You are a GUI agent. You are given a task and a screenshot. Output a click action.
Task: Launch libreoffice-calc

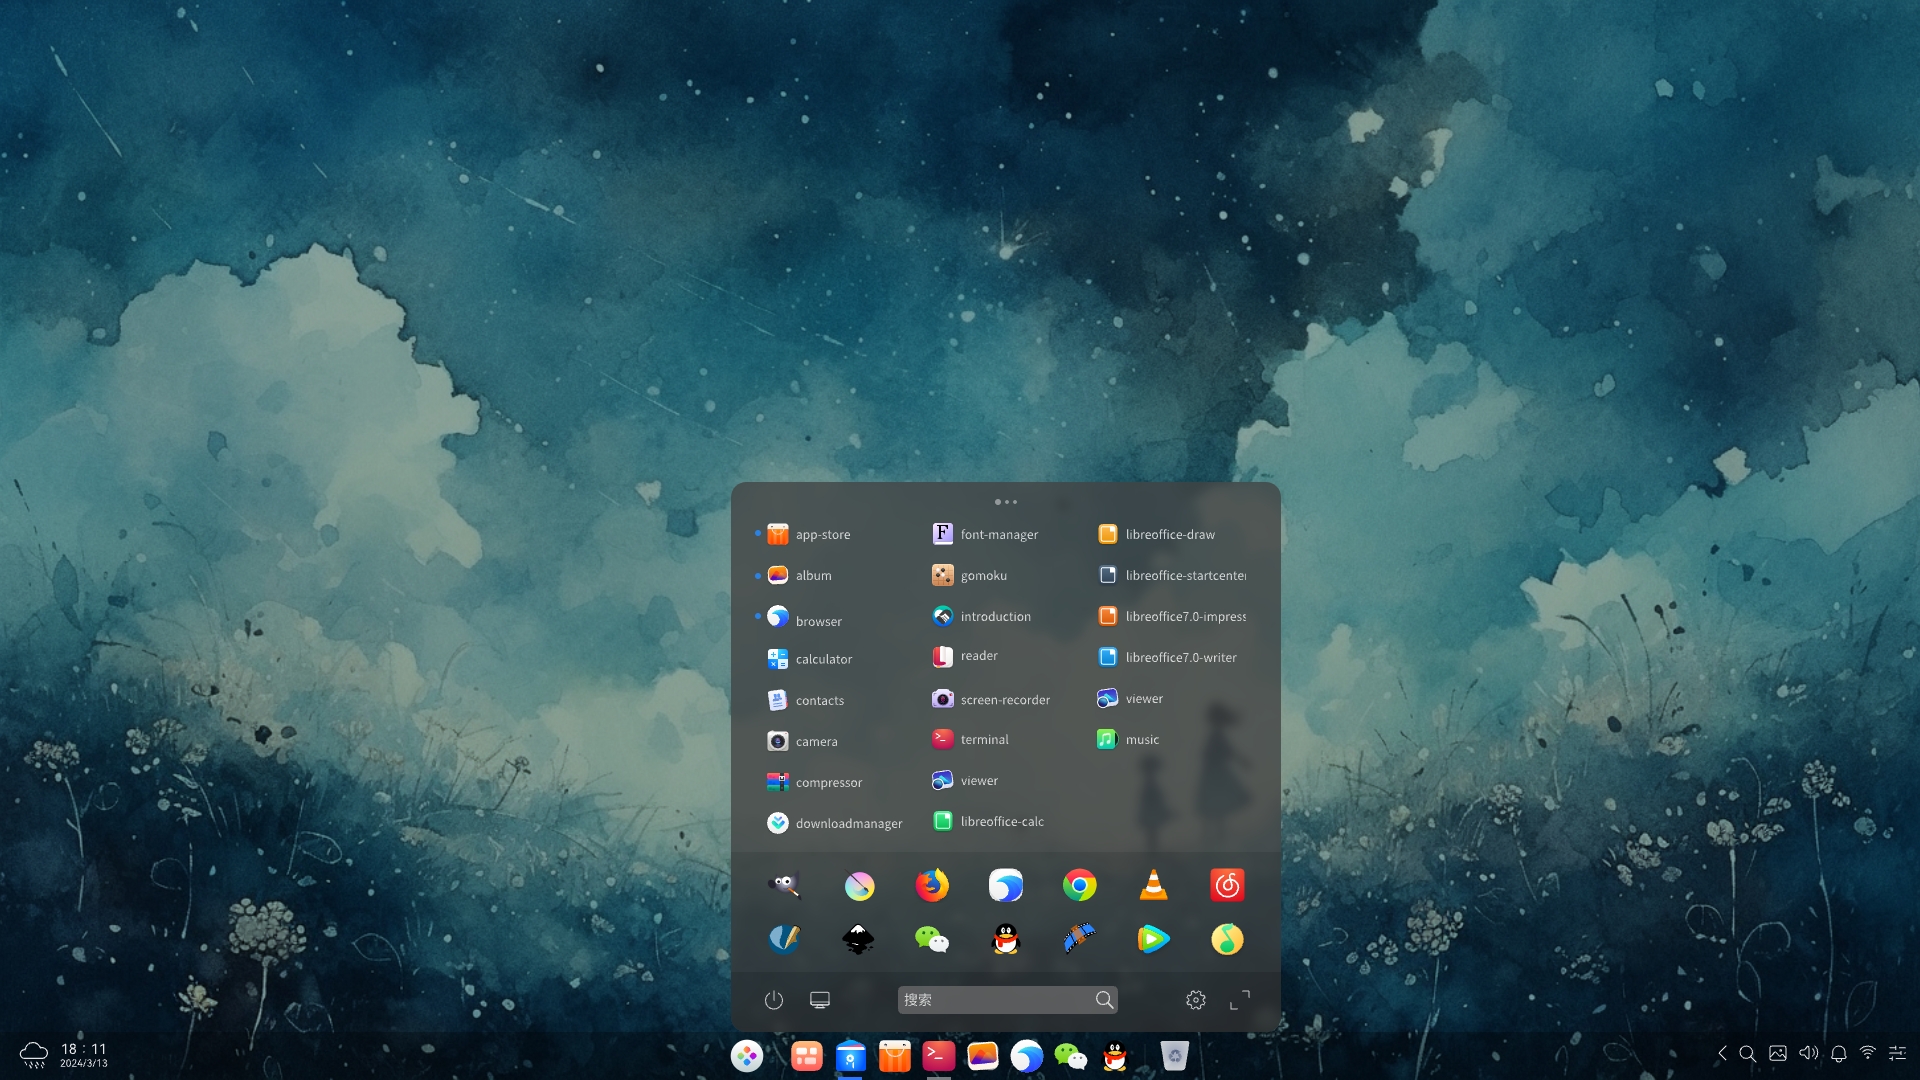(988, 821)
